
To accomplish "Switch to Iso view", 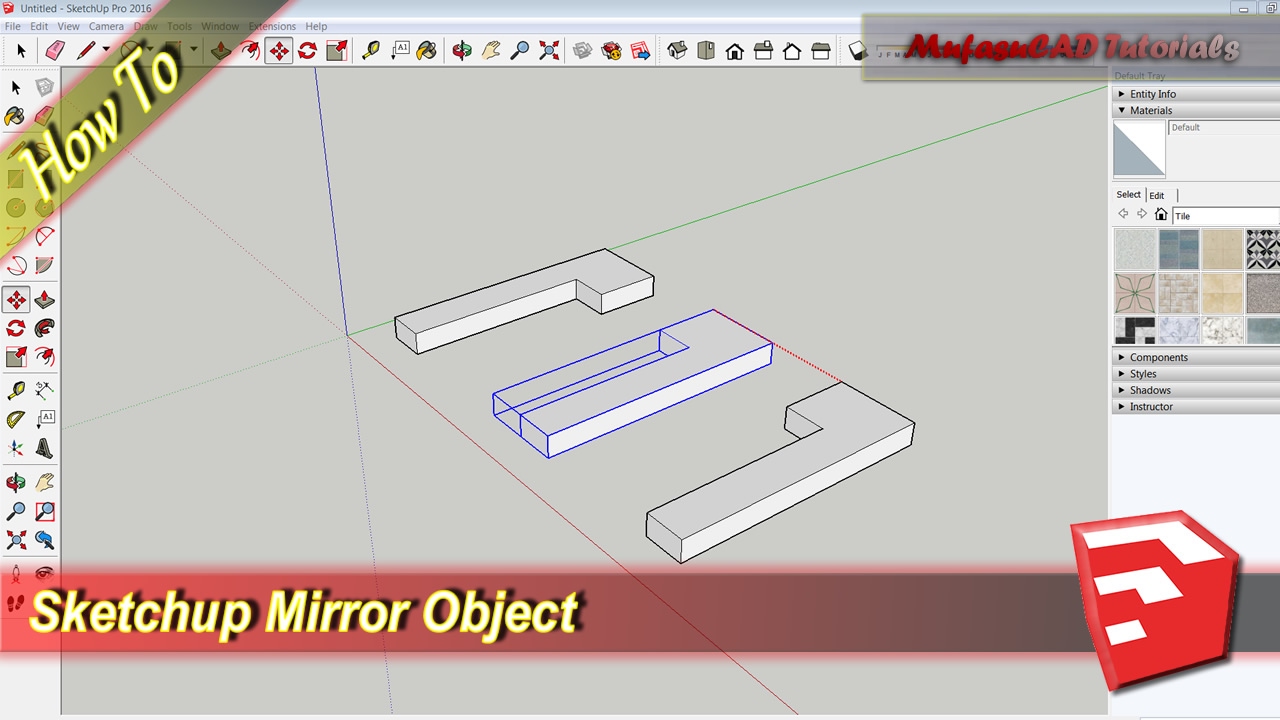I will tap(677, 50).
